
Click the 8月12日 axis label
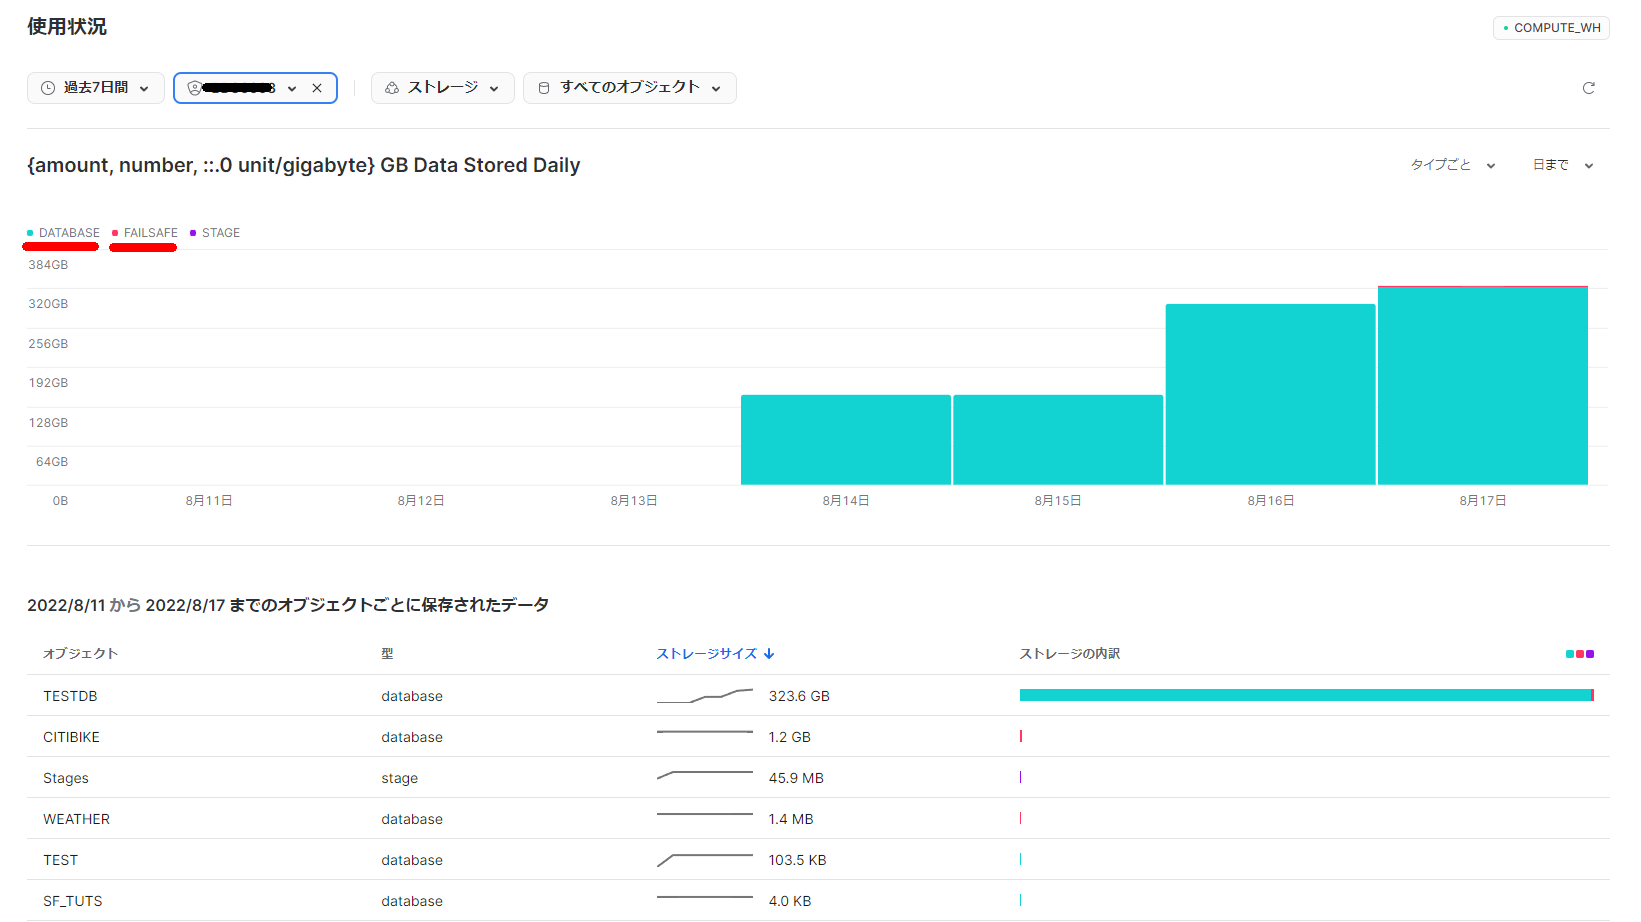click(x=421, y=501)
